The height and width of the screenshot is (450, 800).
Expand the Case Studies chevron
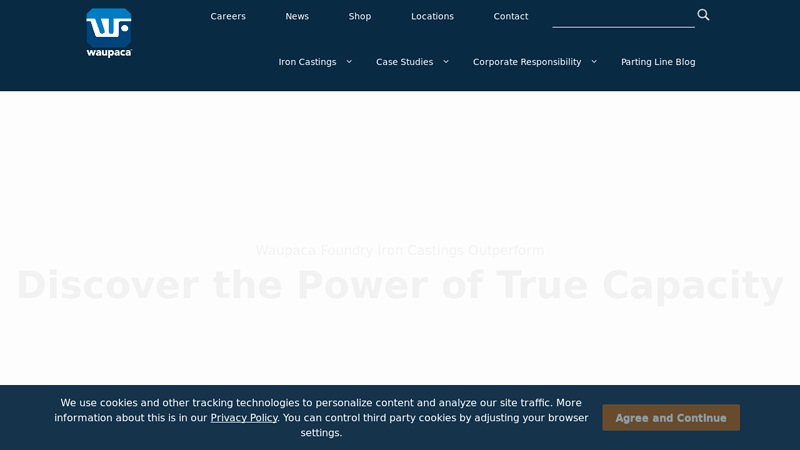446,62
